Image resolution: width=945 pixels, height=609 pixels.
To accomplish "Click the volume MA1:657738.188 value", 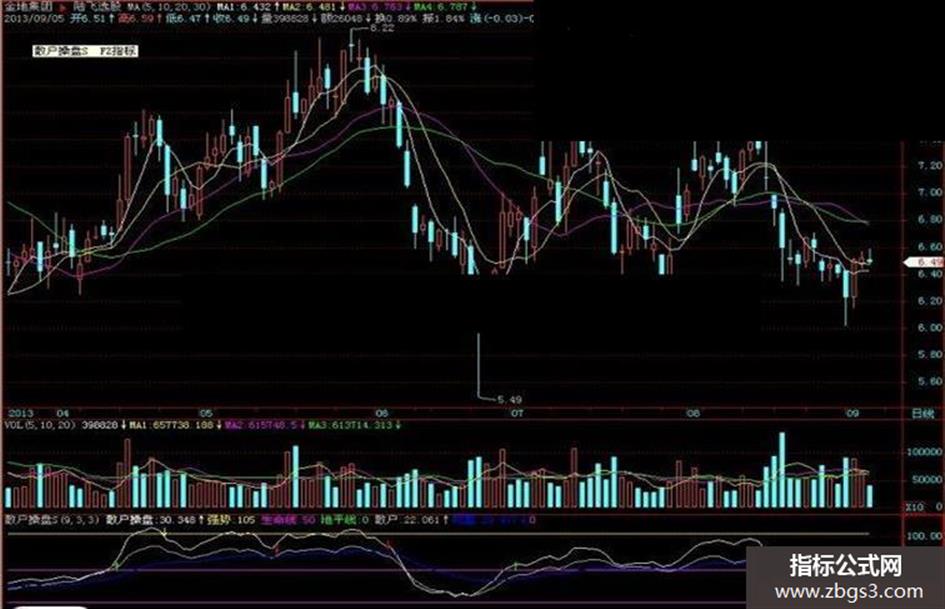I will [x=171, y=425].
